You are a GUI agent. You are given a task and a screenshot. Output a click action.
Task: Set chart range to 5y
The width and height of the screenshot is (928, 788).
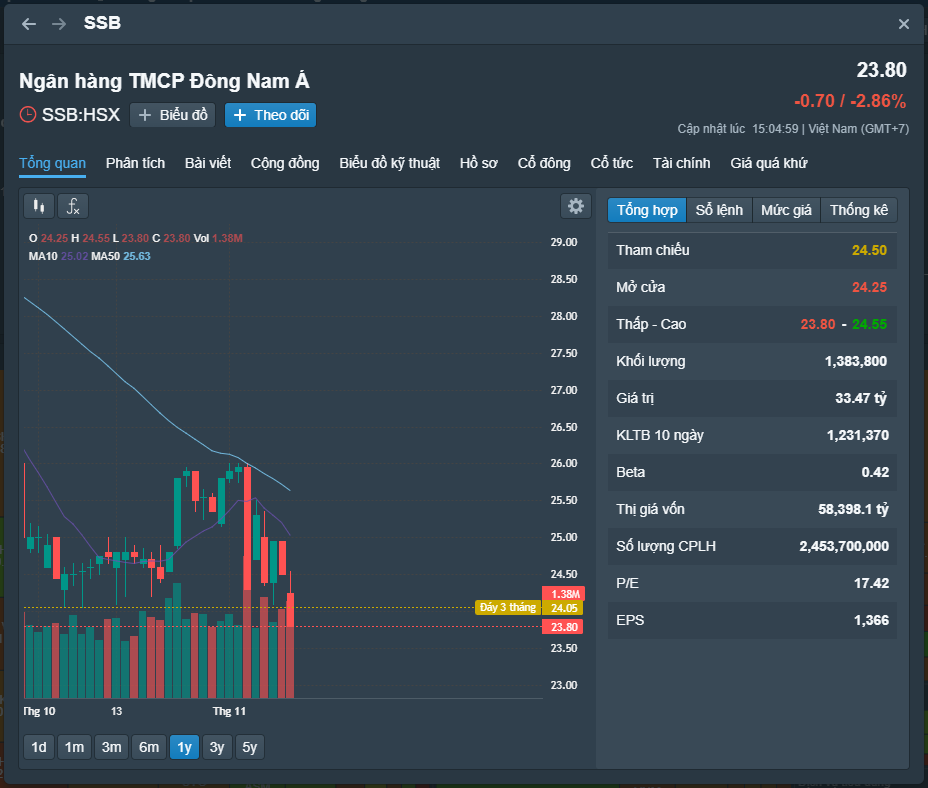coord(250,747)
